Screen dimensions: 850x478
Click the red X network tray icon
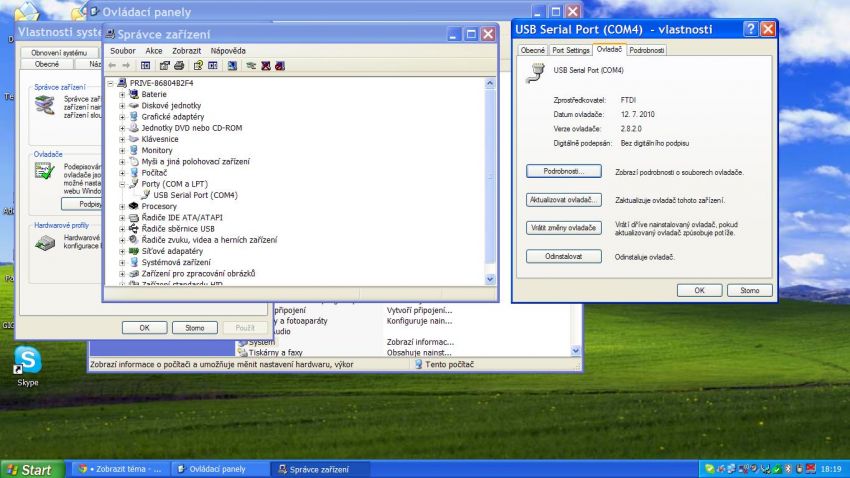(810, 469)
